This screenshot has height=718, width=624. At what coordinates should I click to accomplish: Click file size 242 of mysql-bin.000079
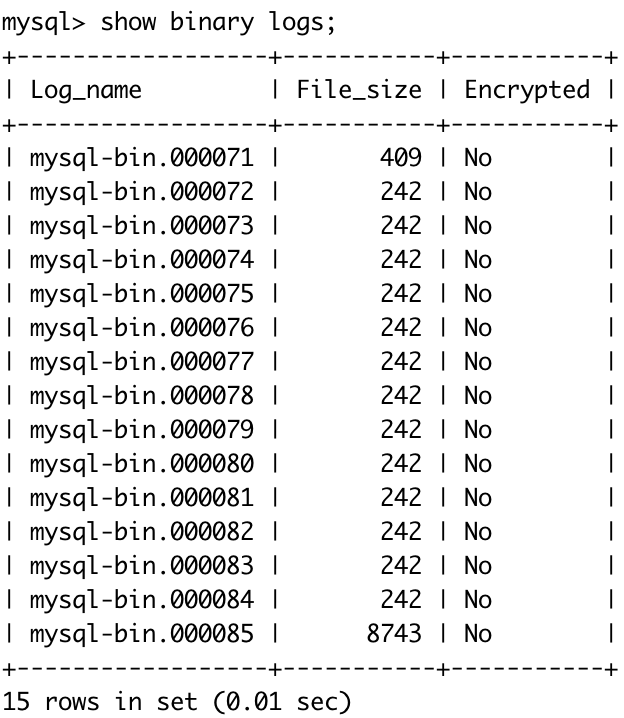[401, 430]
